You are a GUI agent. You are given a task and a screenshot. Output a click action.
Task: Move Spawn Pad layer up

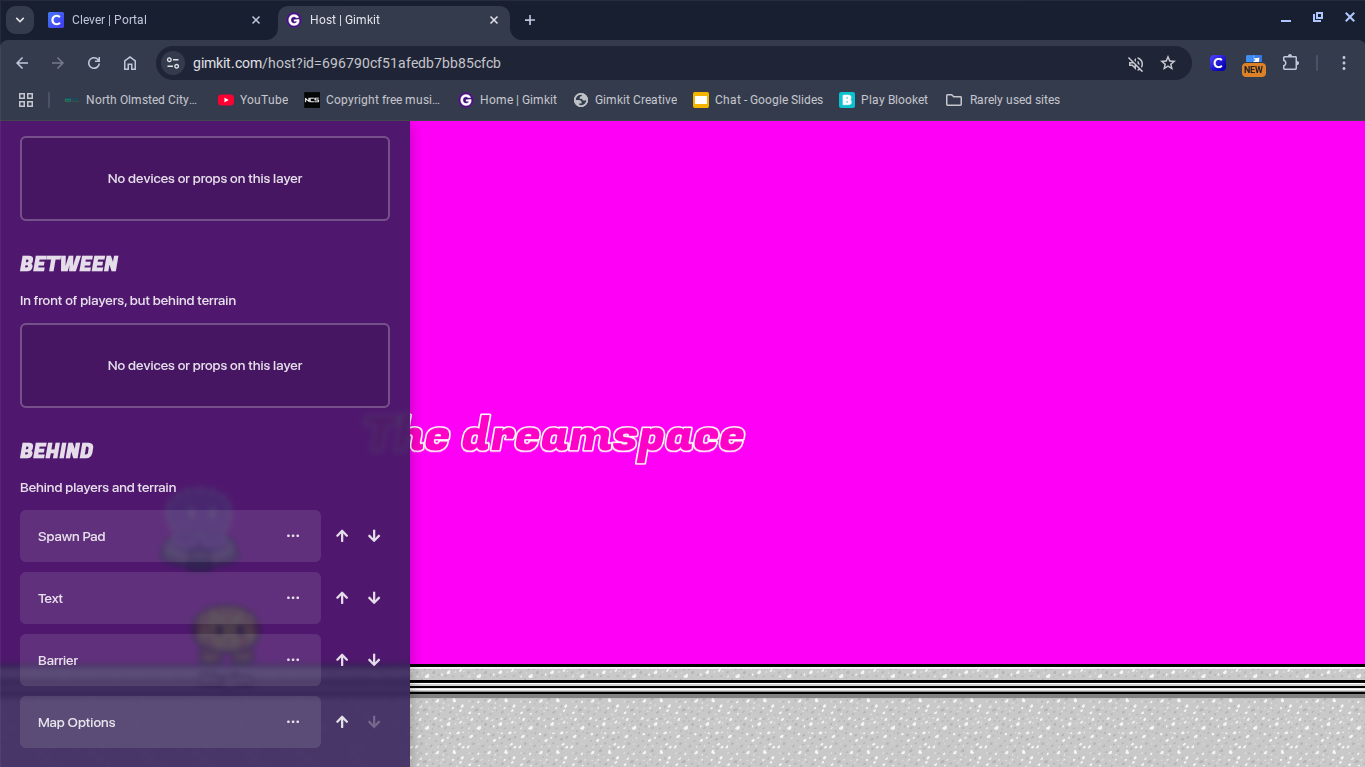tap(342, 536)
